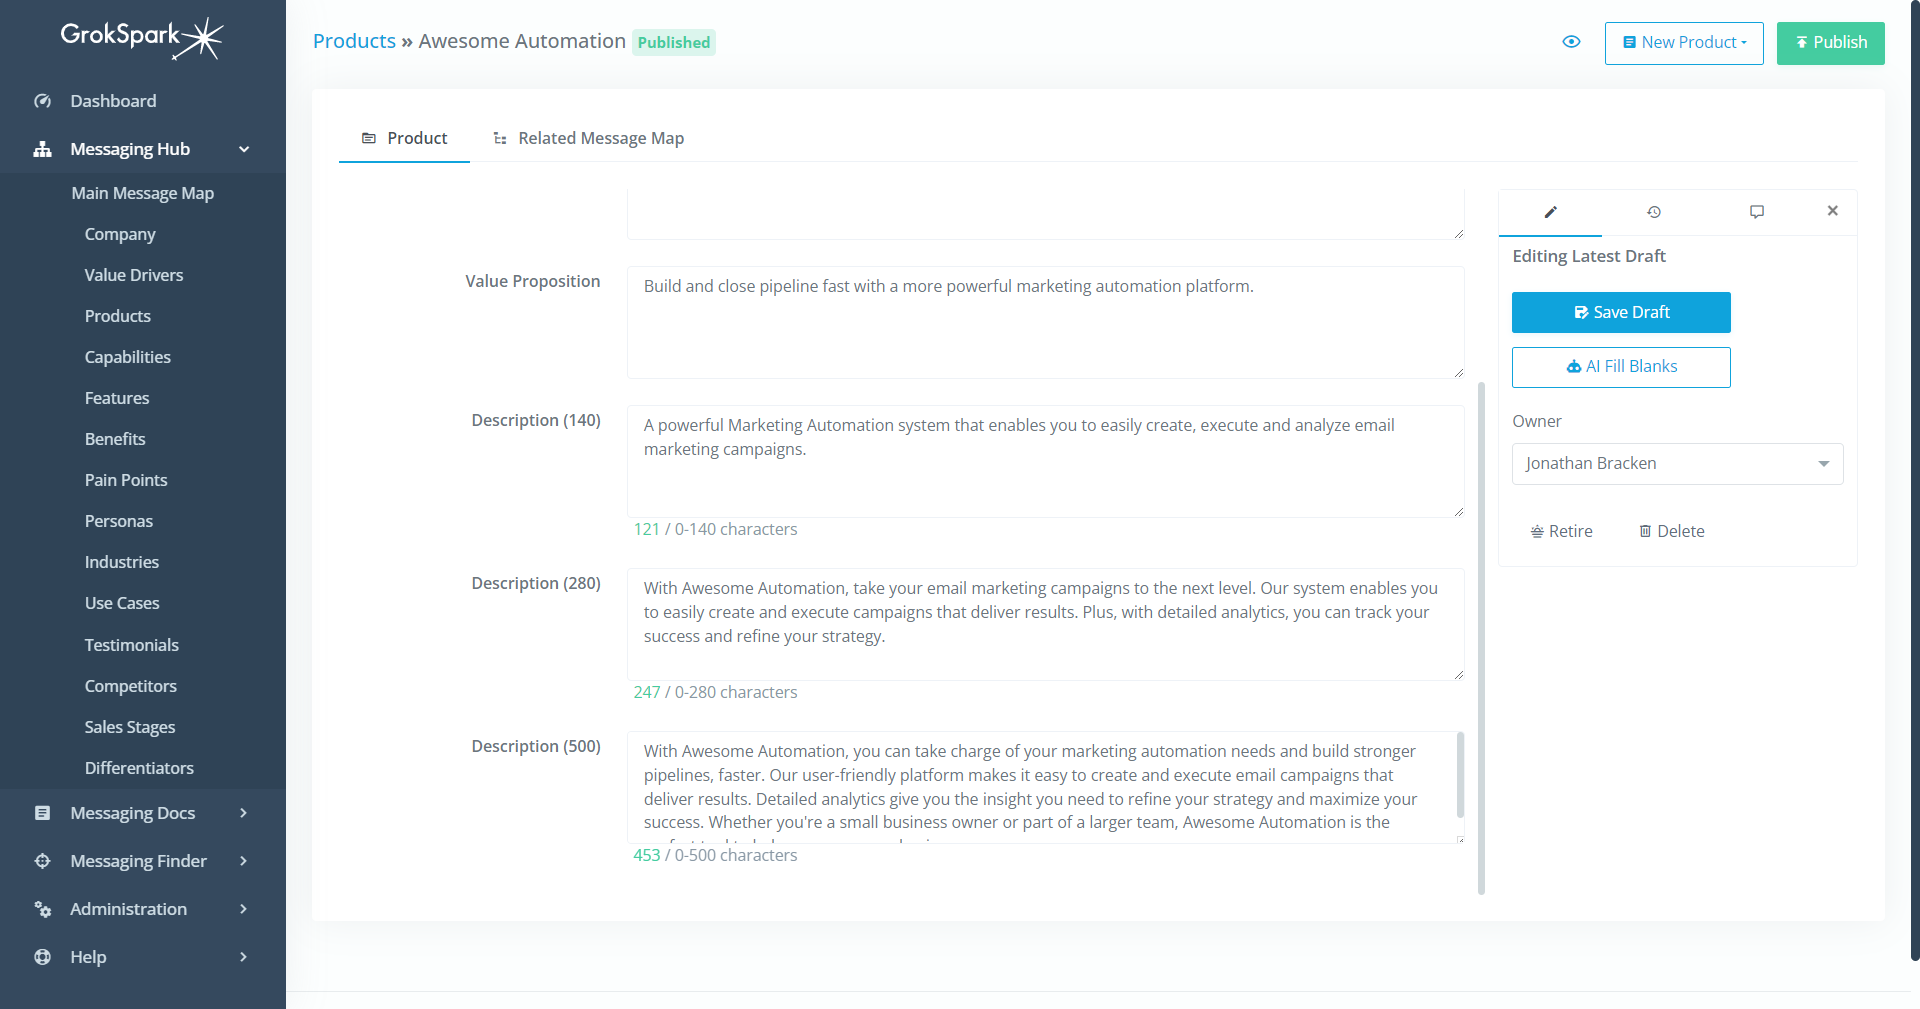Open the Owner dropdown

tap(1677, 464)
